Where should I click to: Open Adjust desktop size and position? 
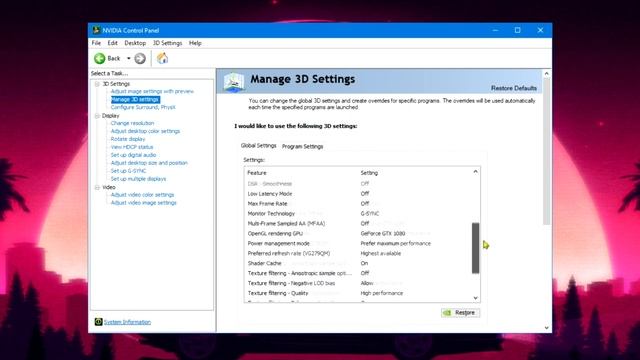pos(149,163)
